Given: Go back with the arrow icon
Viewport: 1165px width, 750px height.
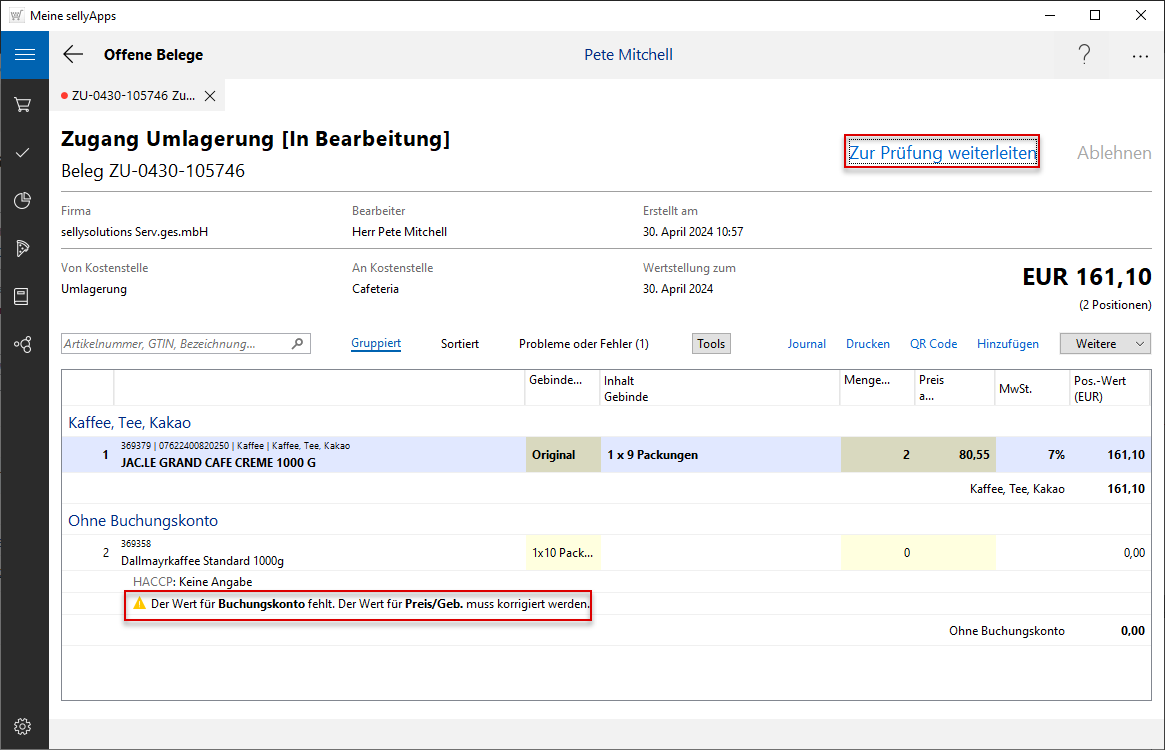Looking at the screenshot, I should (x=73, y=55).
